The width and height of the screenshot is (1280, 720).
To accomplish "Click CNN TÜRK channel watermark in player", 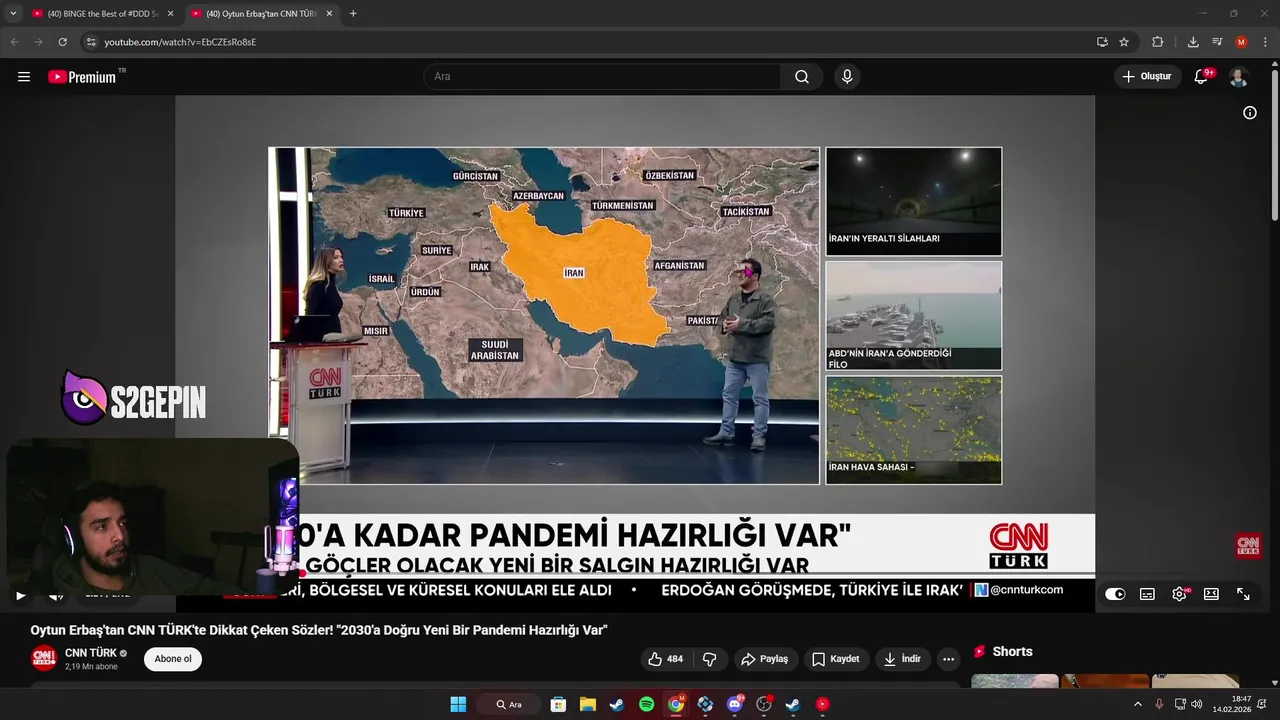I will 1248,545.
